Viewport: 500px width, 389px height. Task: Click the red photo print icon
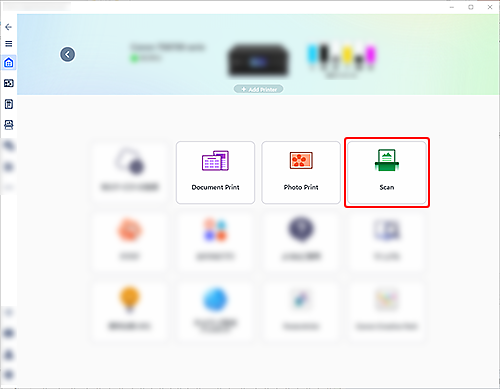tap(301, 160)
